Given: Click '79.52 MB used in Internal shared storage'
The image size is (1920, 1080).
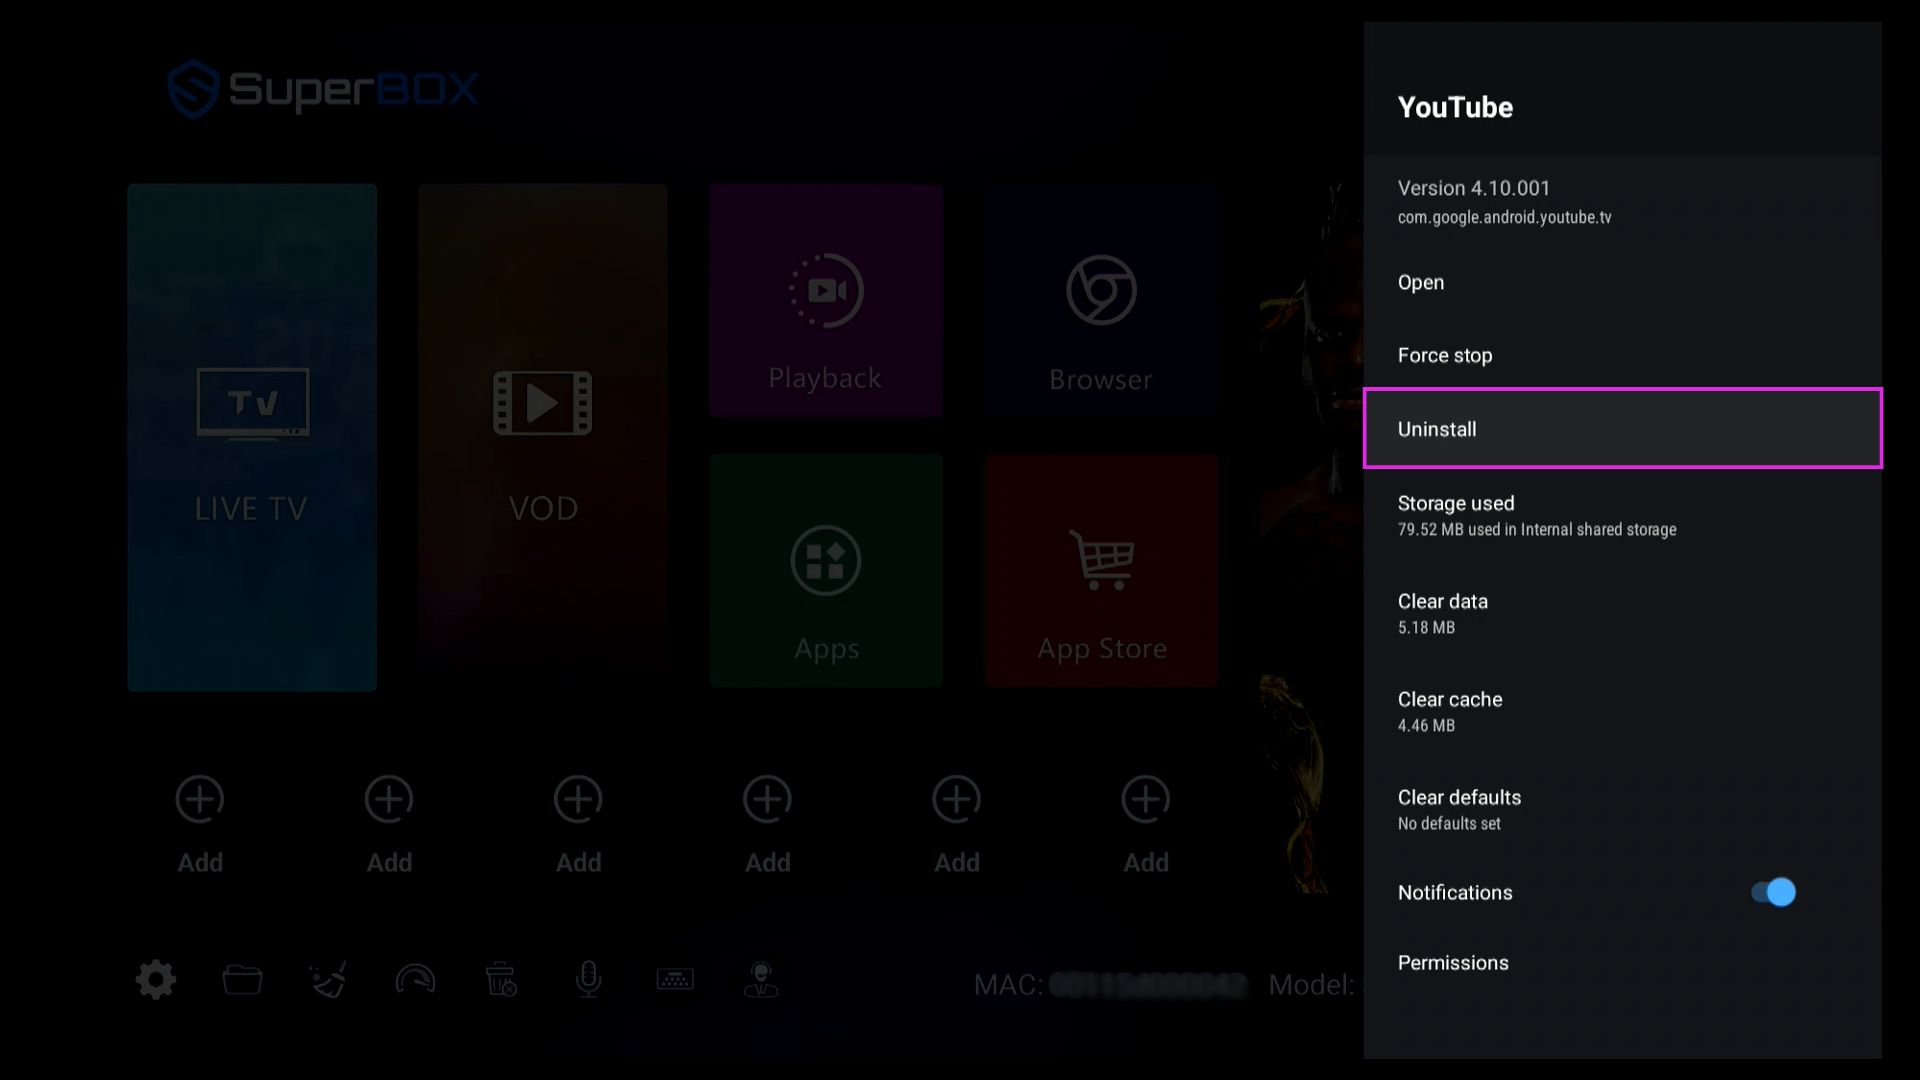Looking at the screenshot, I should [x=1537, y=529].
